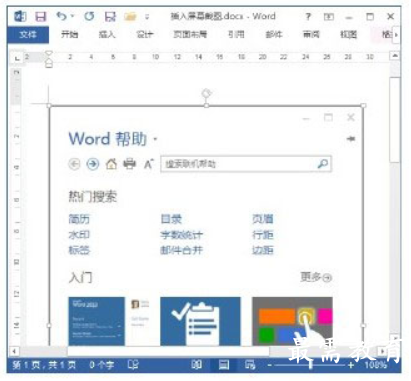Click the Back arrow in Word help
Viewport: 411px width, 381px height.
click(x=74, y=164)
